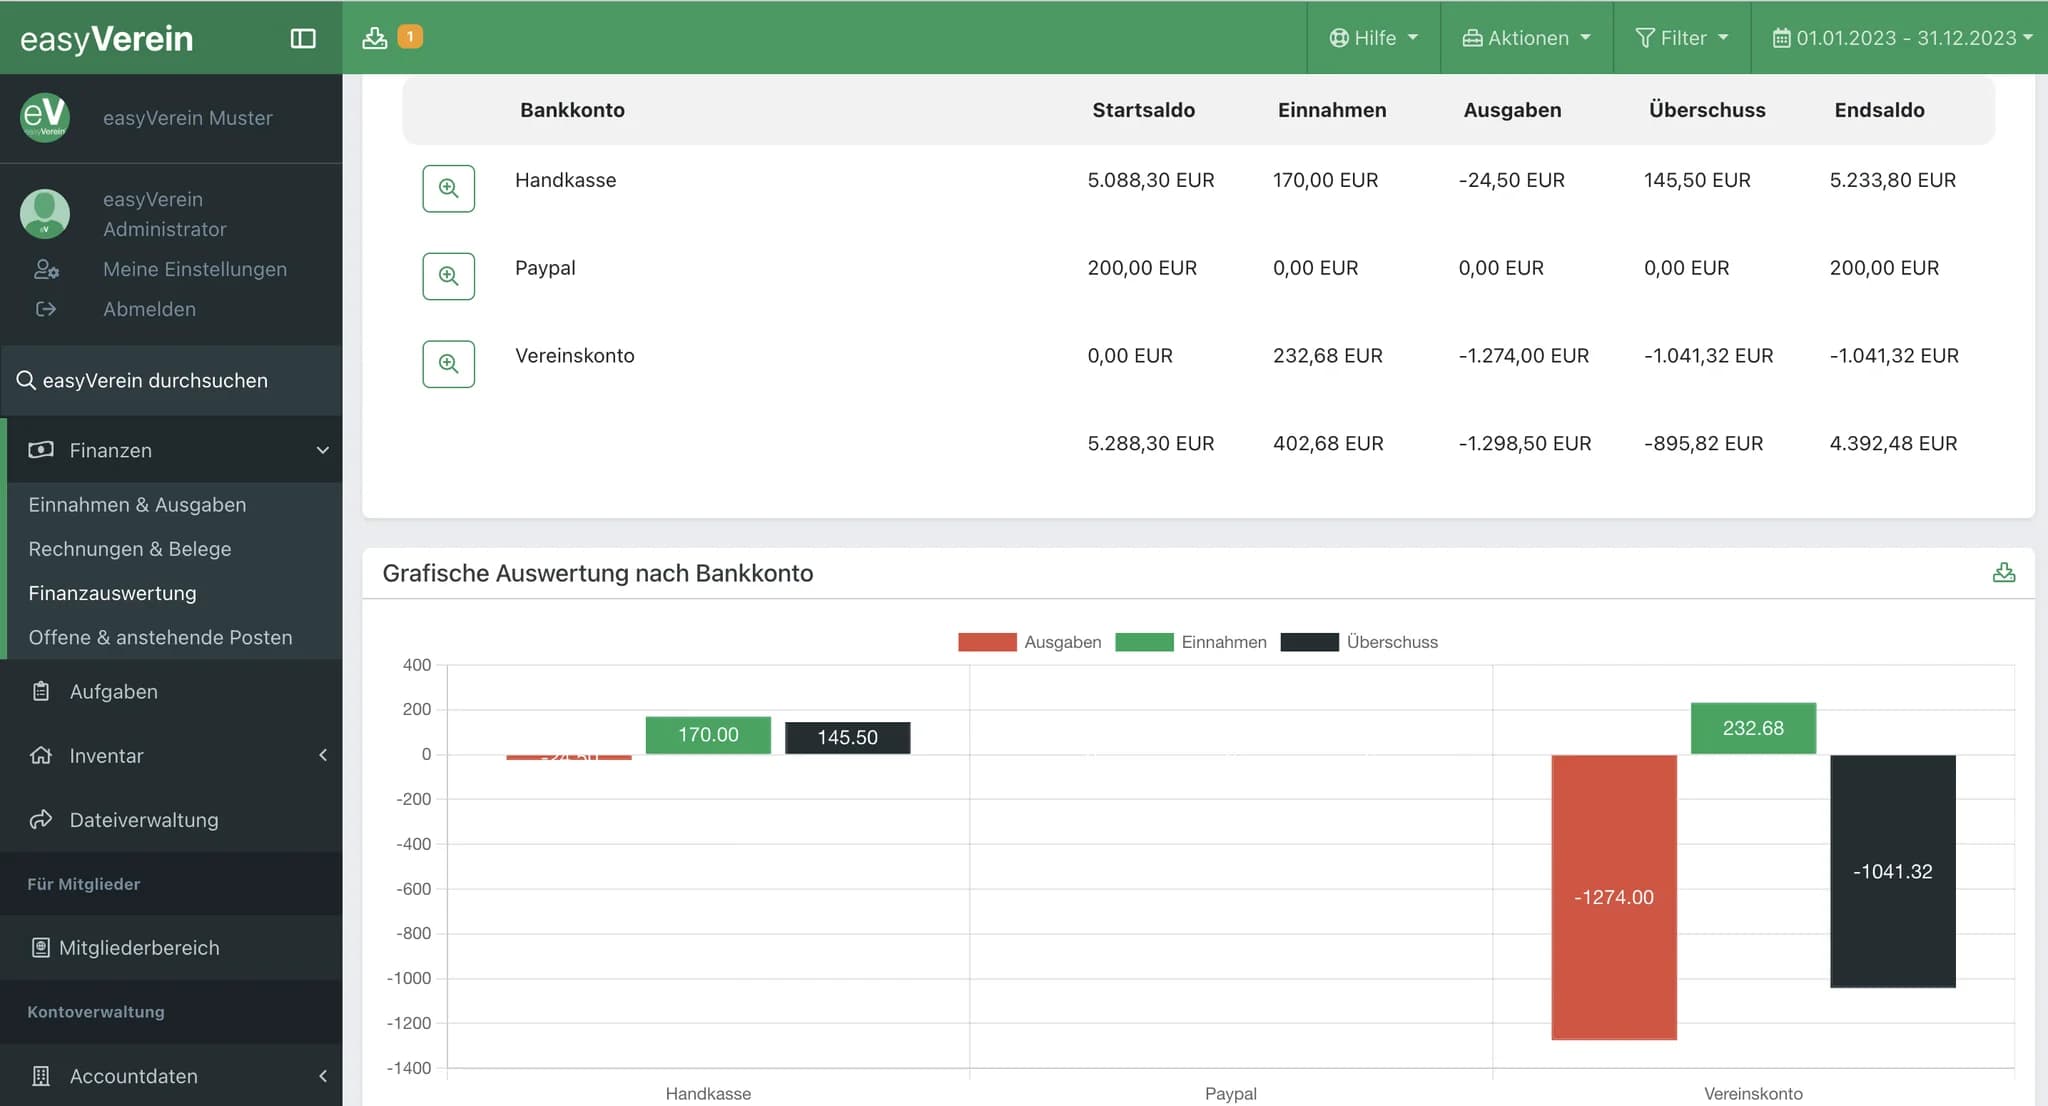Click the Finanzen money icon
2048x1106 pixels.
pyautogui.click(x=41, y=450)
